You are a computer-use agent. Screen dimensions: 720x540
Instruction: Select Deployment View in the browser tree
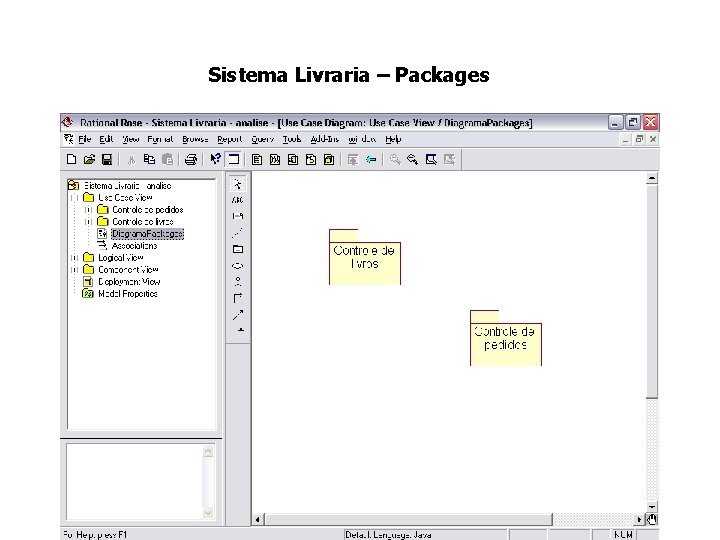129,281
